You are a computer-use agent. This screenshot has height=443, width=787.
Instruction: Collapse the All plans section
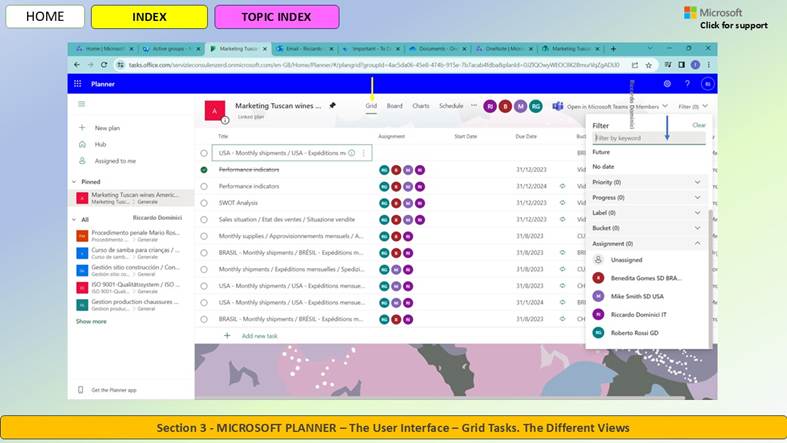74,219
